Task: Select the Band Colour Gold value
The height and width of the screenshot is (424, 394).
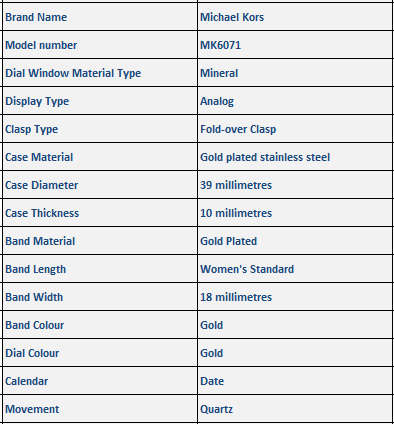Action: pos(211,325)
